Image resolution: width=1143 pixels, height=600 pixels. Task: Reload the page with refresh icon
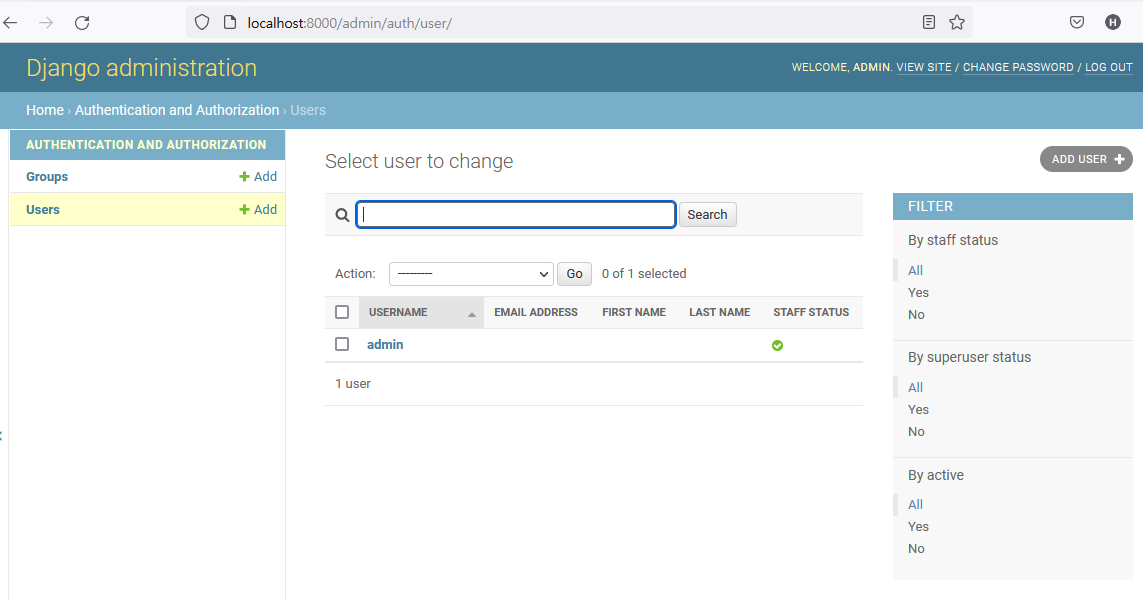point(82,23)
